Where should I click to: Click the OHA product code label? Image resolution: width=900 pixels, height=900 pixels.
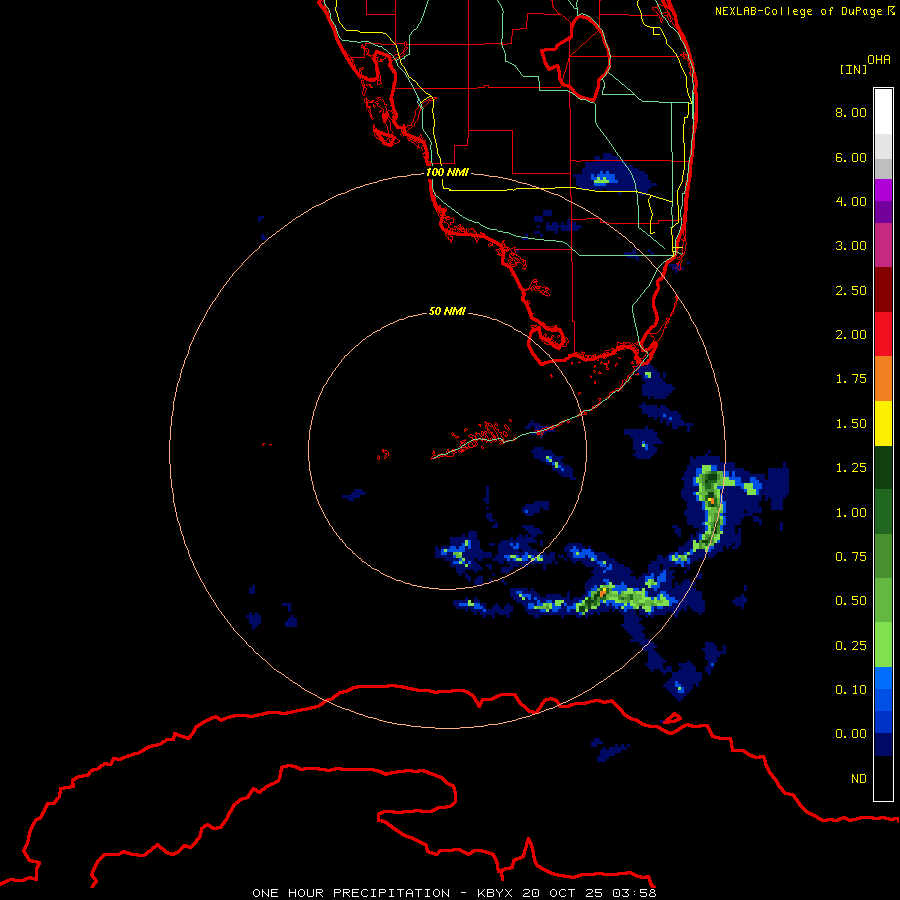879,60
